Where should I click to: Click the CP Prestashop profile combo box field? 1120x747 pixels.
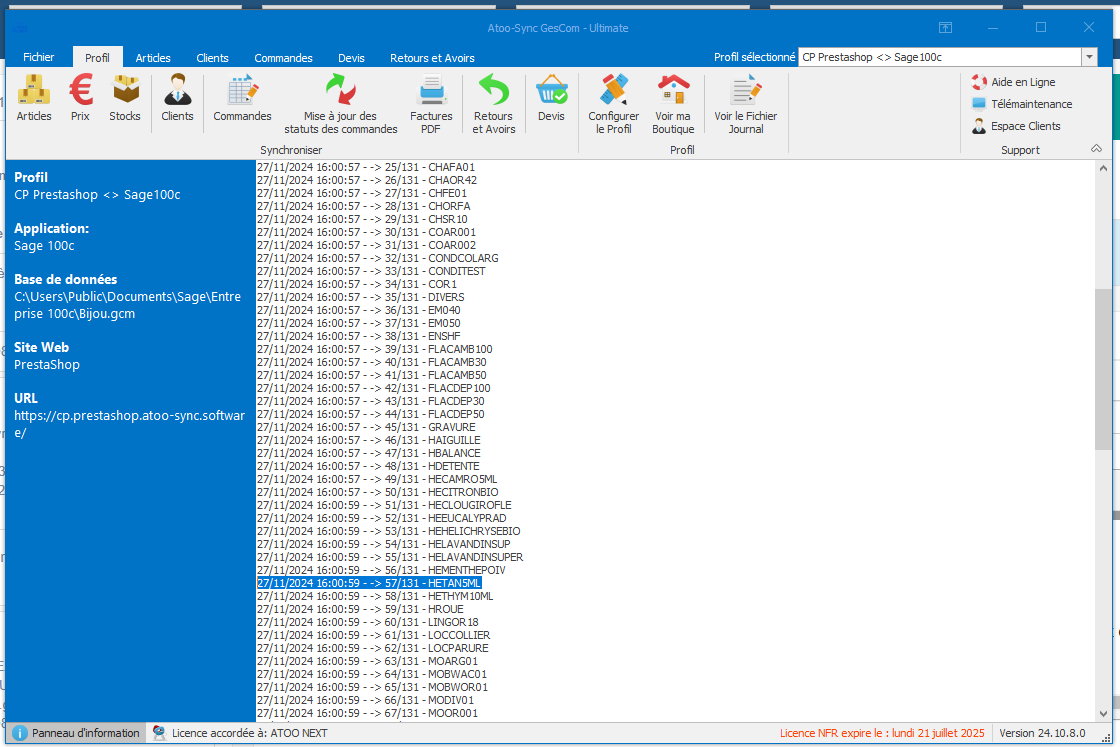pyautogui.click(x=940, y=57)
